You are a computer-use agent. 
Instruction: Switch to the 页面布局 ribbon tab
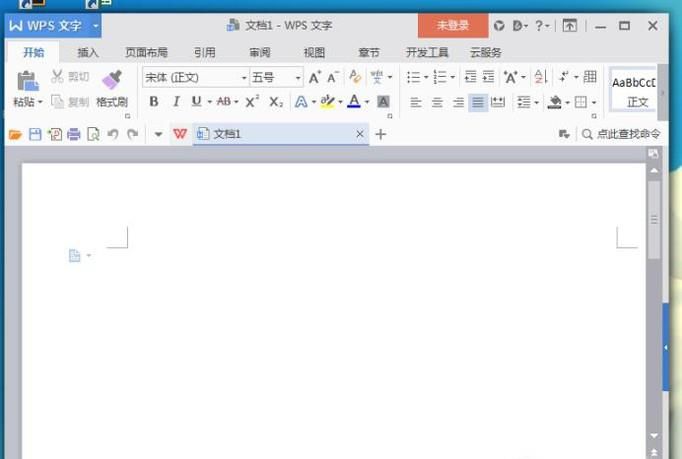point(146,52)
